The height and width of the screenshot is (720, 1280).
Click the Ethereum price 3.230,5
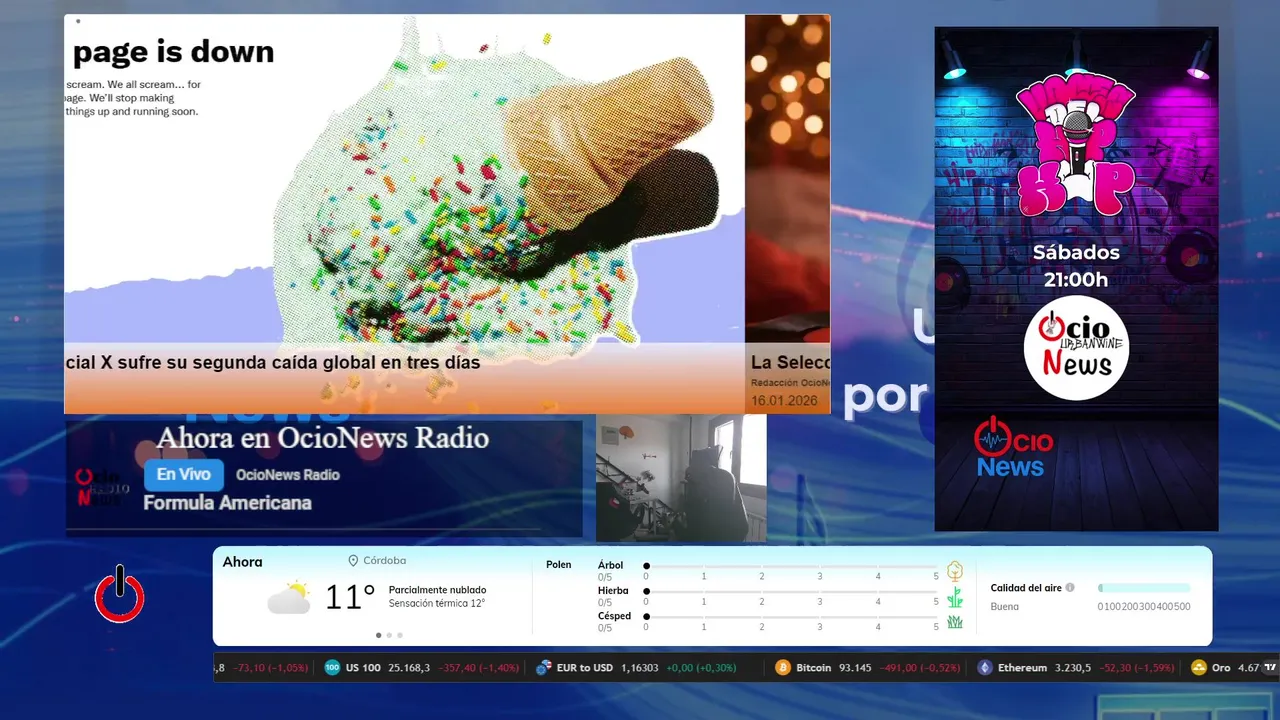(x=1072, y=668)
